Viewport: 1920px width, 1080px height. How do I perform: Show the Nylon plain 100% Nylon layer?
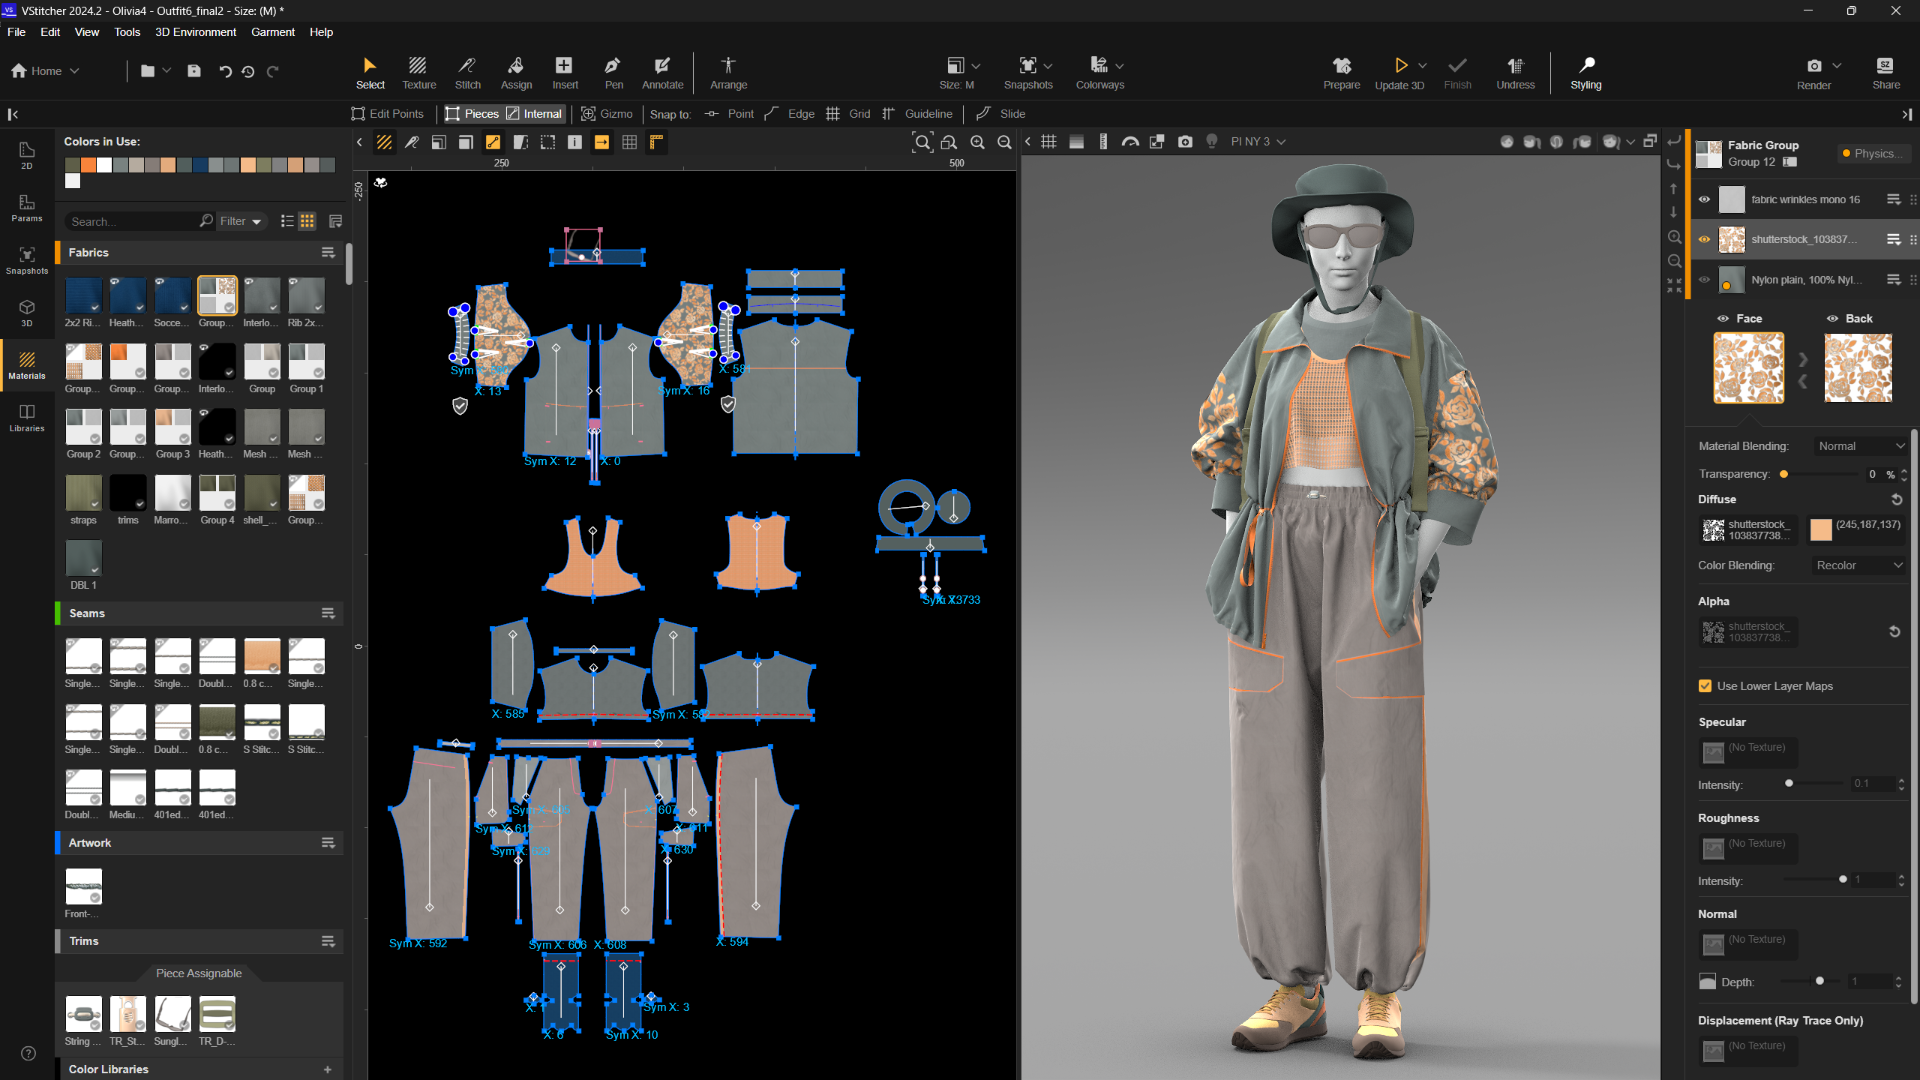pyautogui.click(x=1704, y=280)
